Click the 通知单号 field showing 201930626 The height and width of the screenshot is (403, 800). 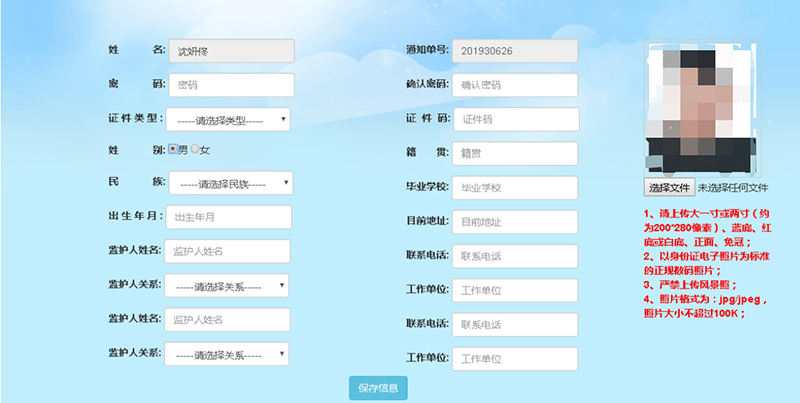pyautogui.click(x=515, y=51)
